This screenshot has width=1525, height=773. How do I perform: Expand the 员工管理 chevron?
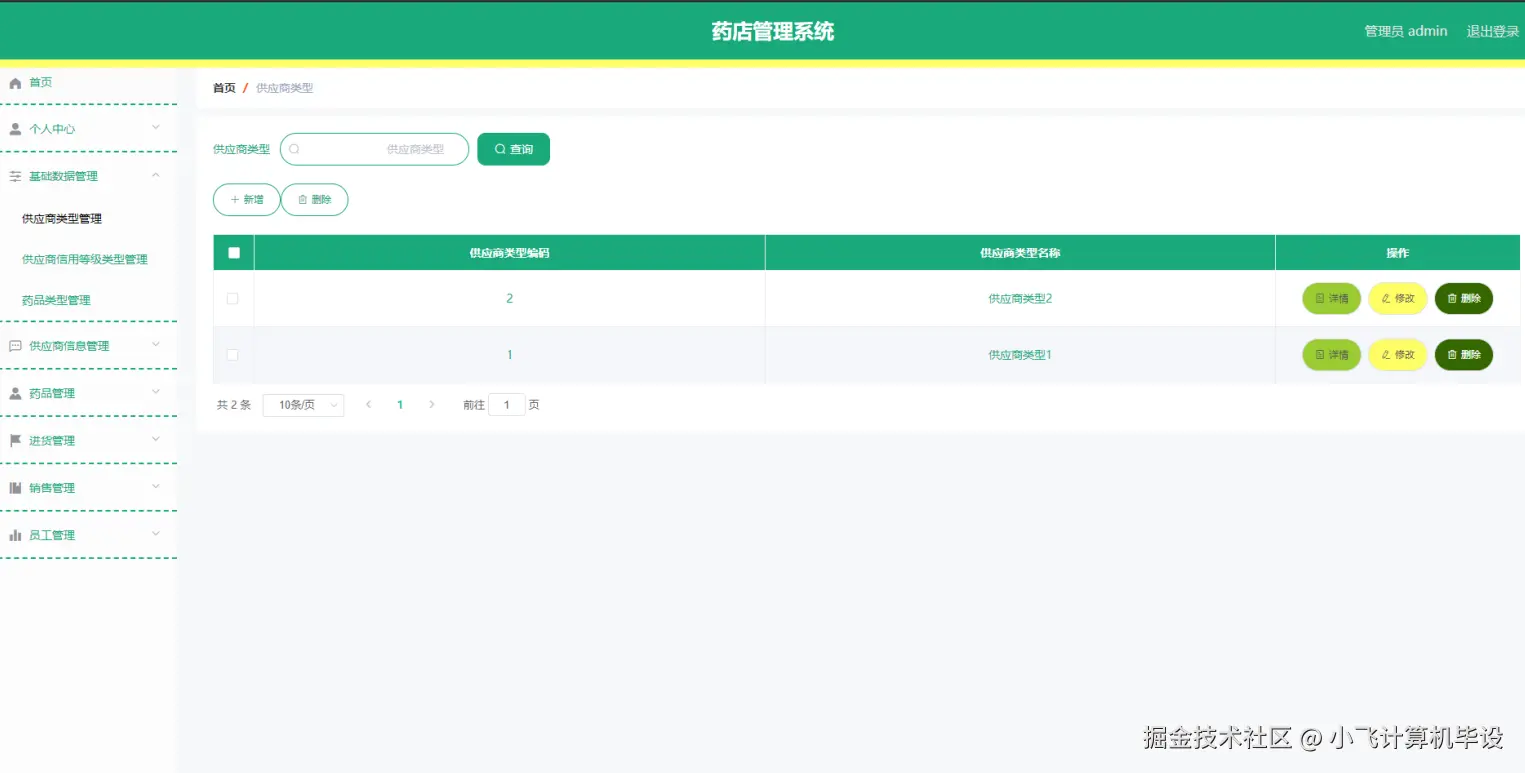click(x=156, y=534)
